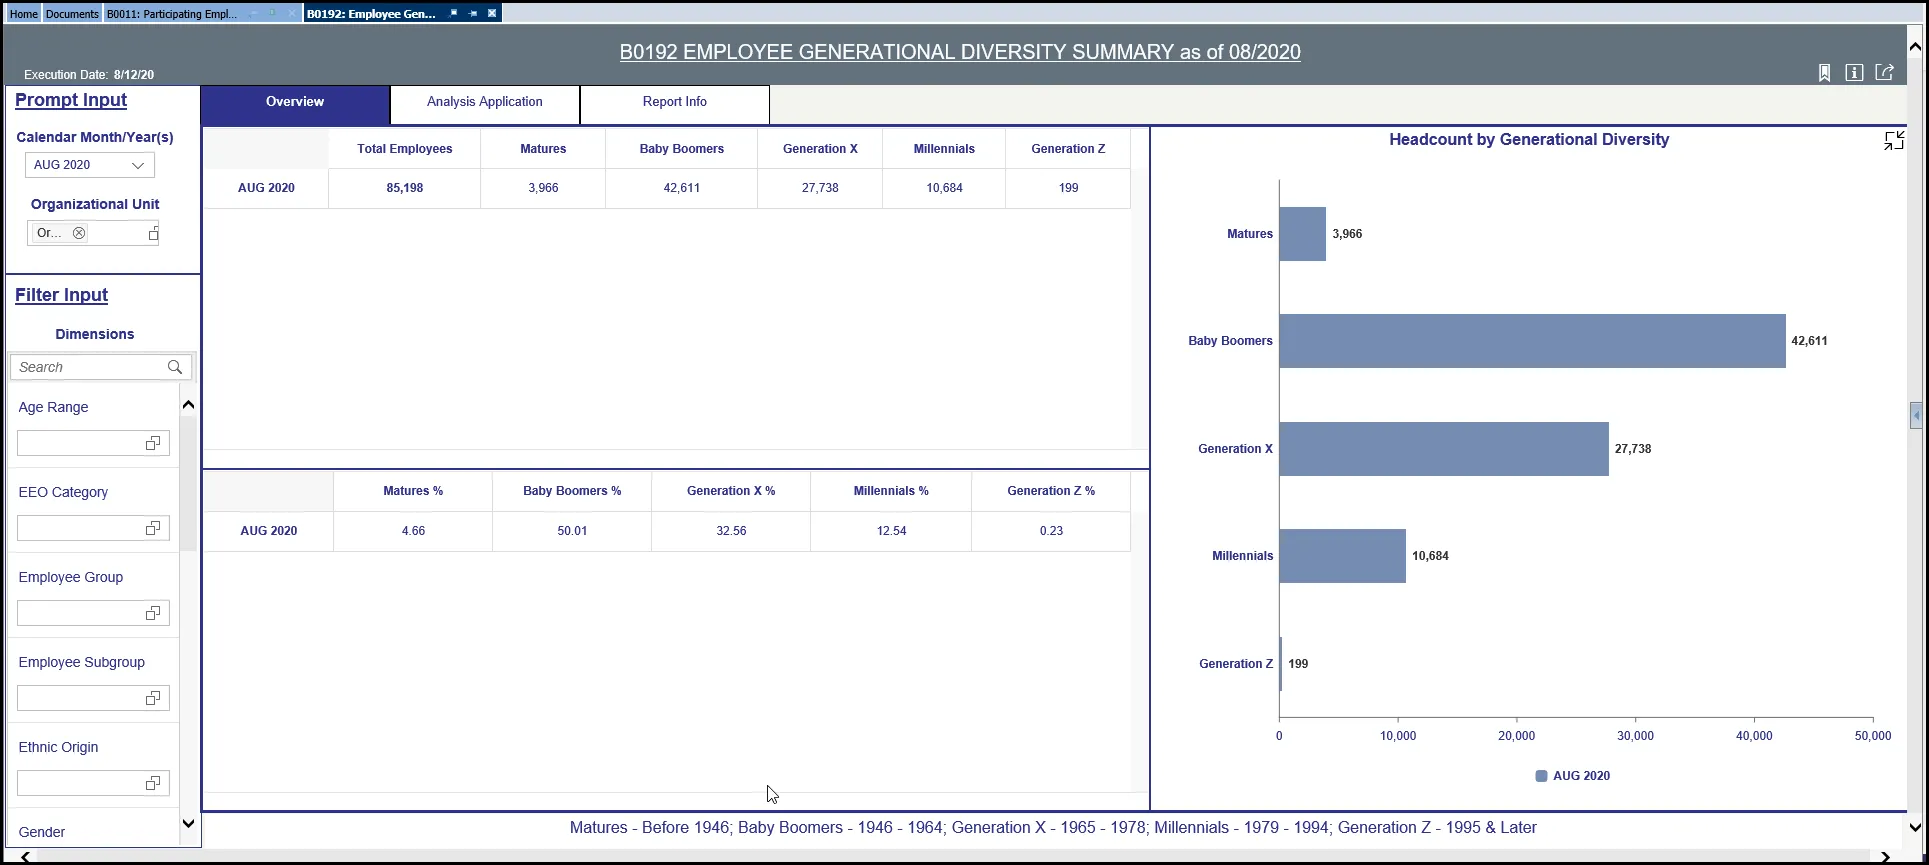Open the report information icon
The image size is (1929, 865).
[1854, 73]
